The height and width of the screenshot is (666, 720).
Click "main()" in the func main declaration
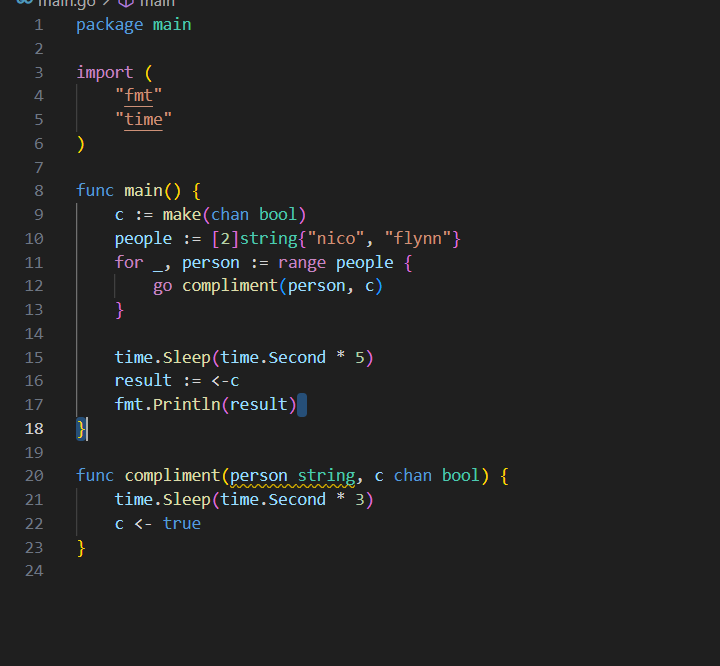tap(152, 191)
